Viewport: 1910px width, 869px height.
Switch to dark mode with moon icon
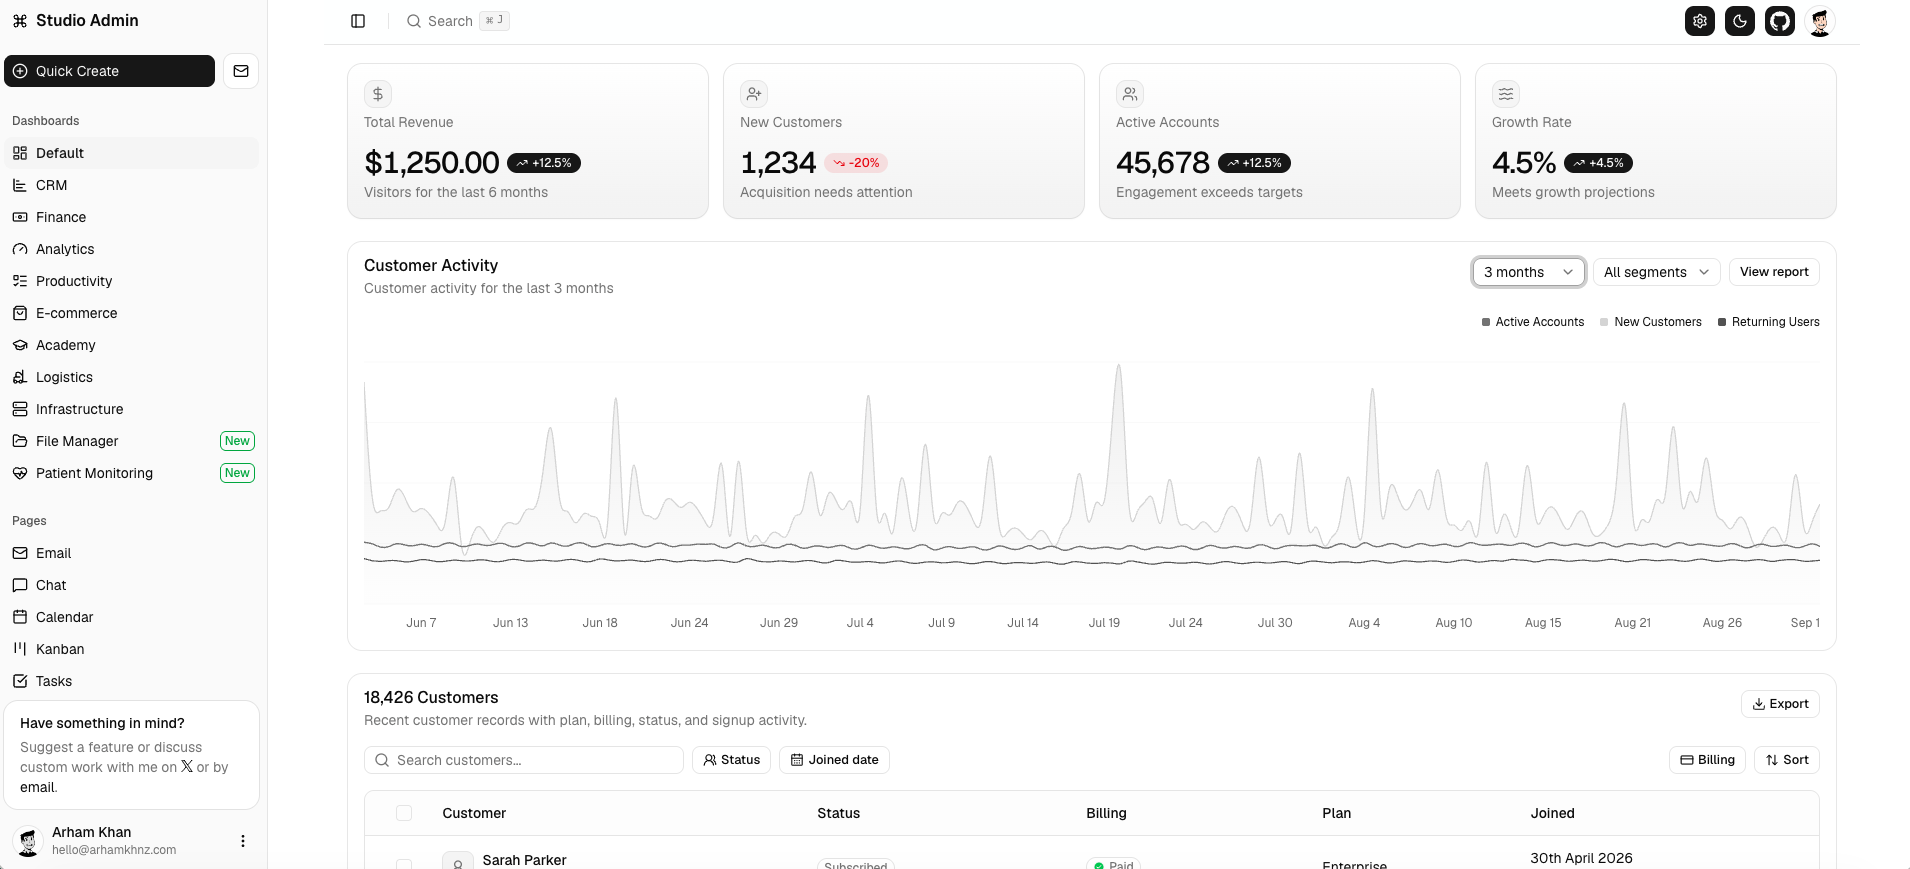coord(1740,21)
